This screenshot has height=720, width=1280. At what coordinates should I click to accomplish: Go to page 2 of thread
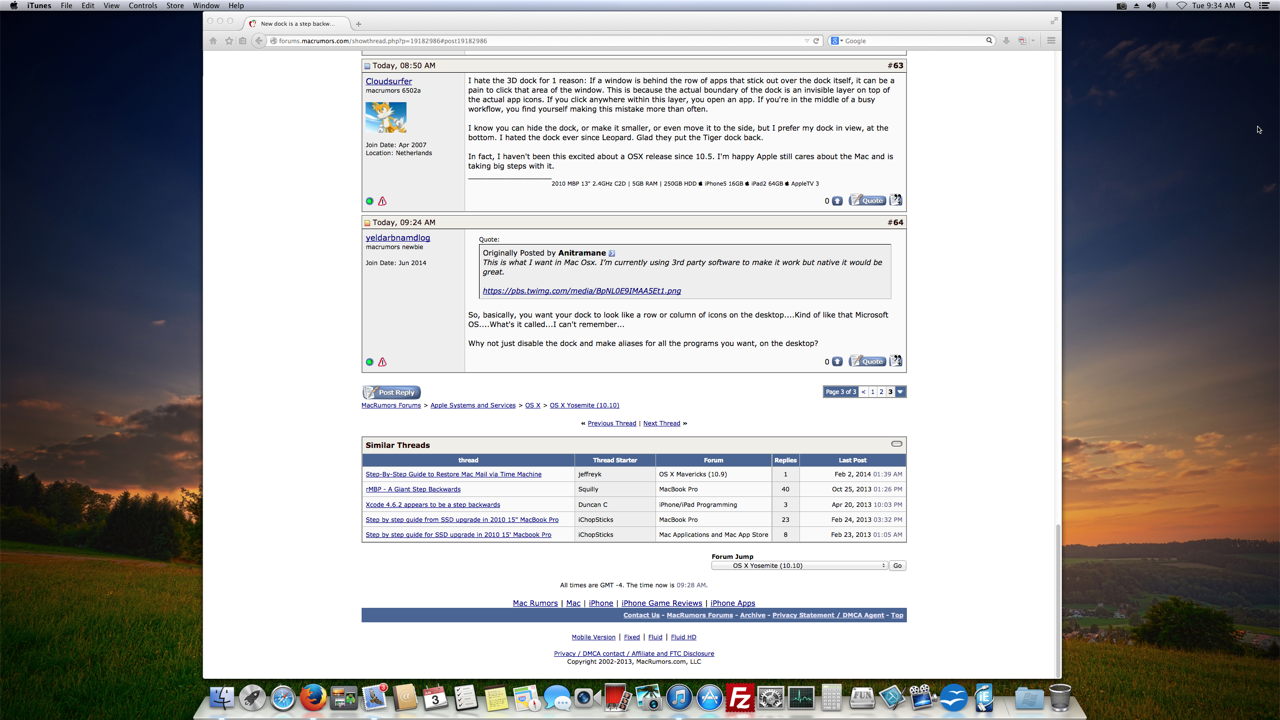[881, 392]
